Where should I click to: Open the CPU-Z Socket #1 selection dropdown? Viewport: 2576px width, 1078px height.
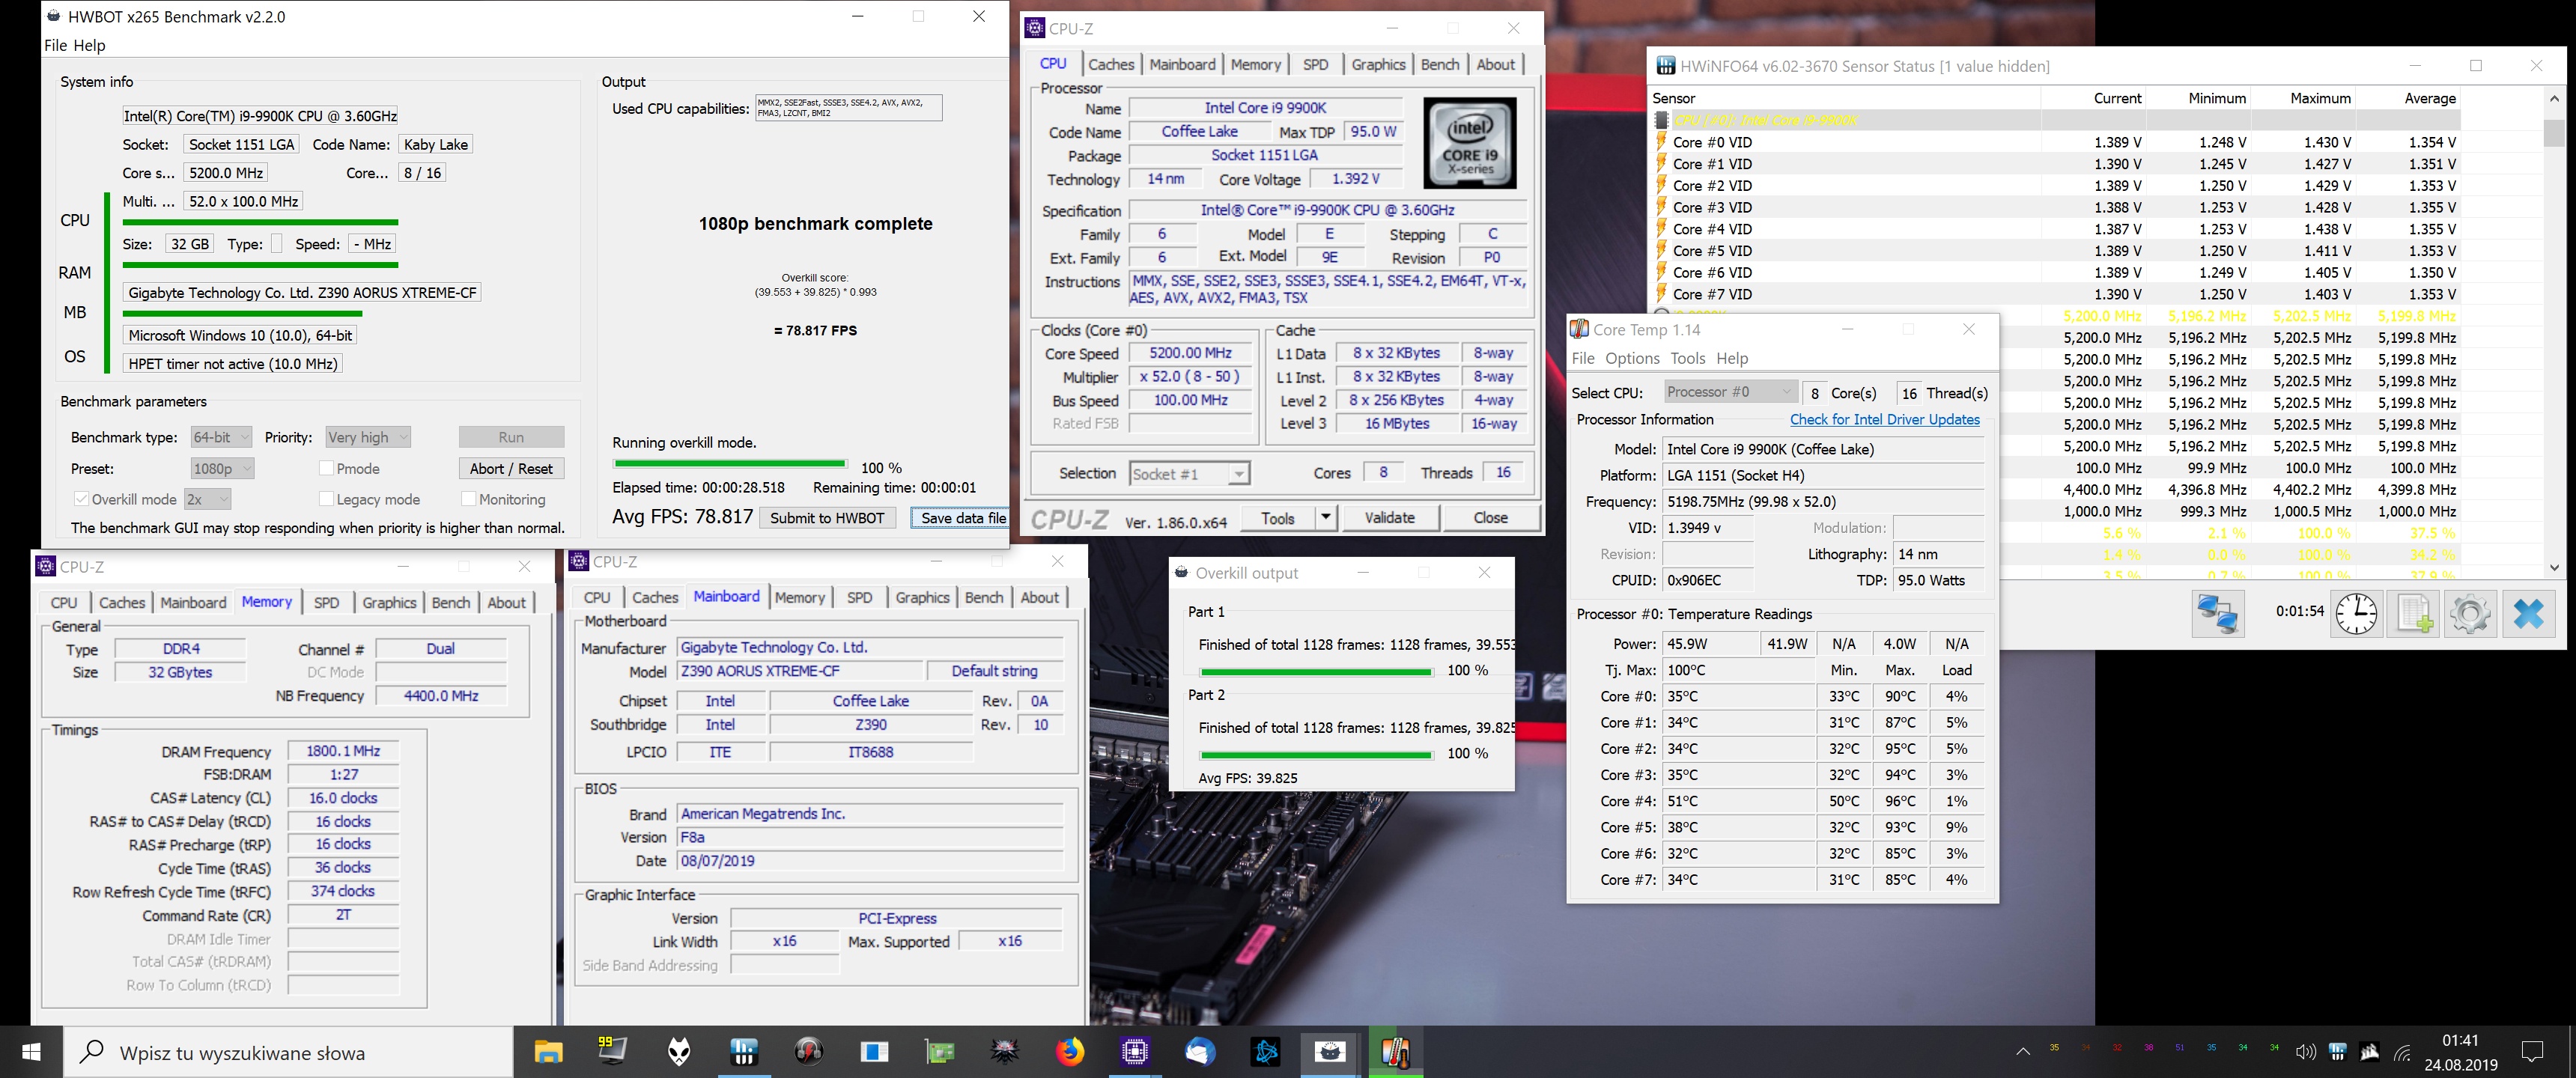click(x=1189, y=474)
